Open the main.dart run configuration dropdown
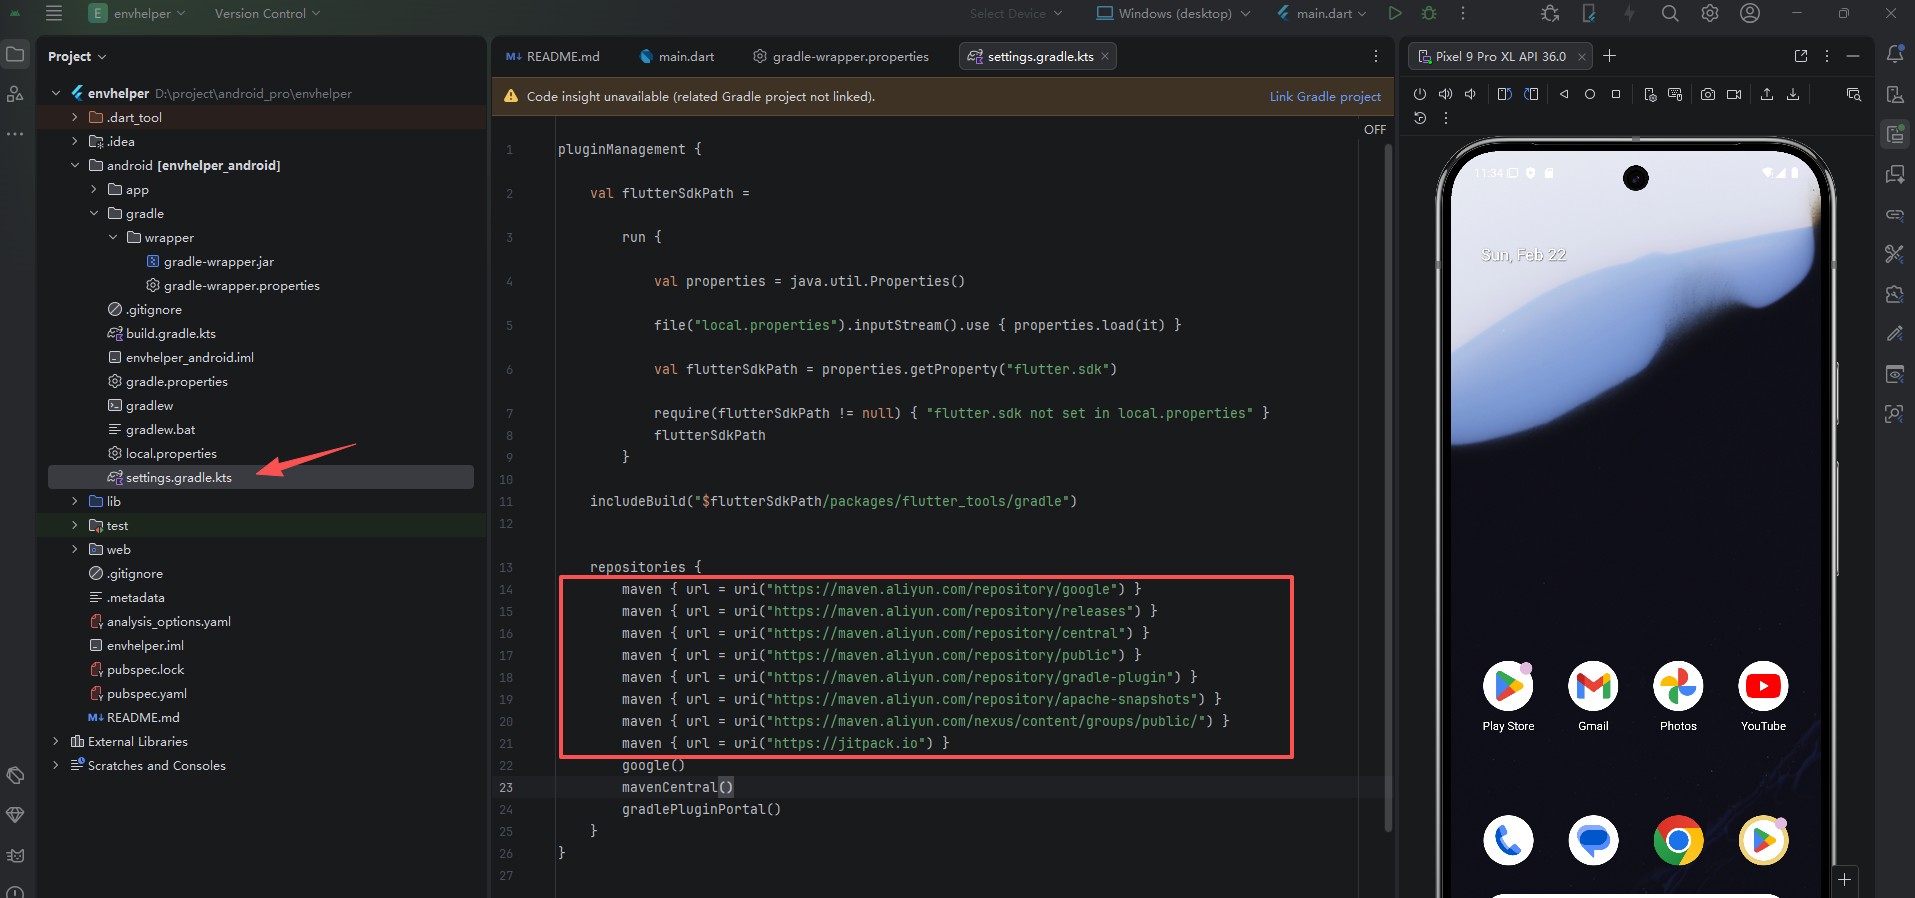Viewport: 1915px width, 898px height. click(x=1322, y=13)
